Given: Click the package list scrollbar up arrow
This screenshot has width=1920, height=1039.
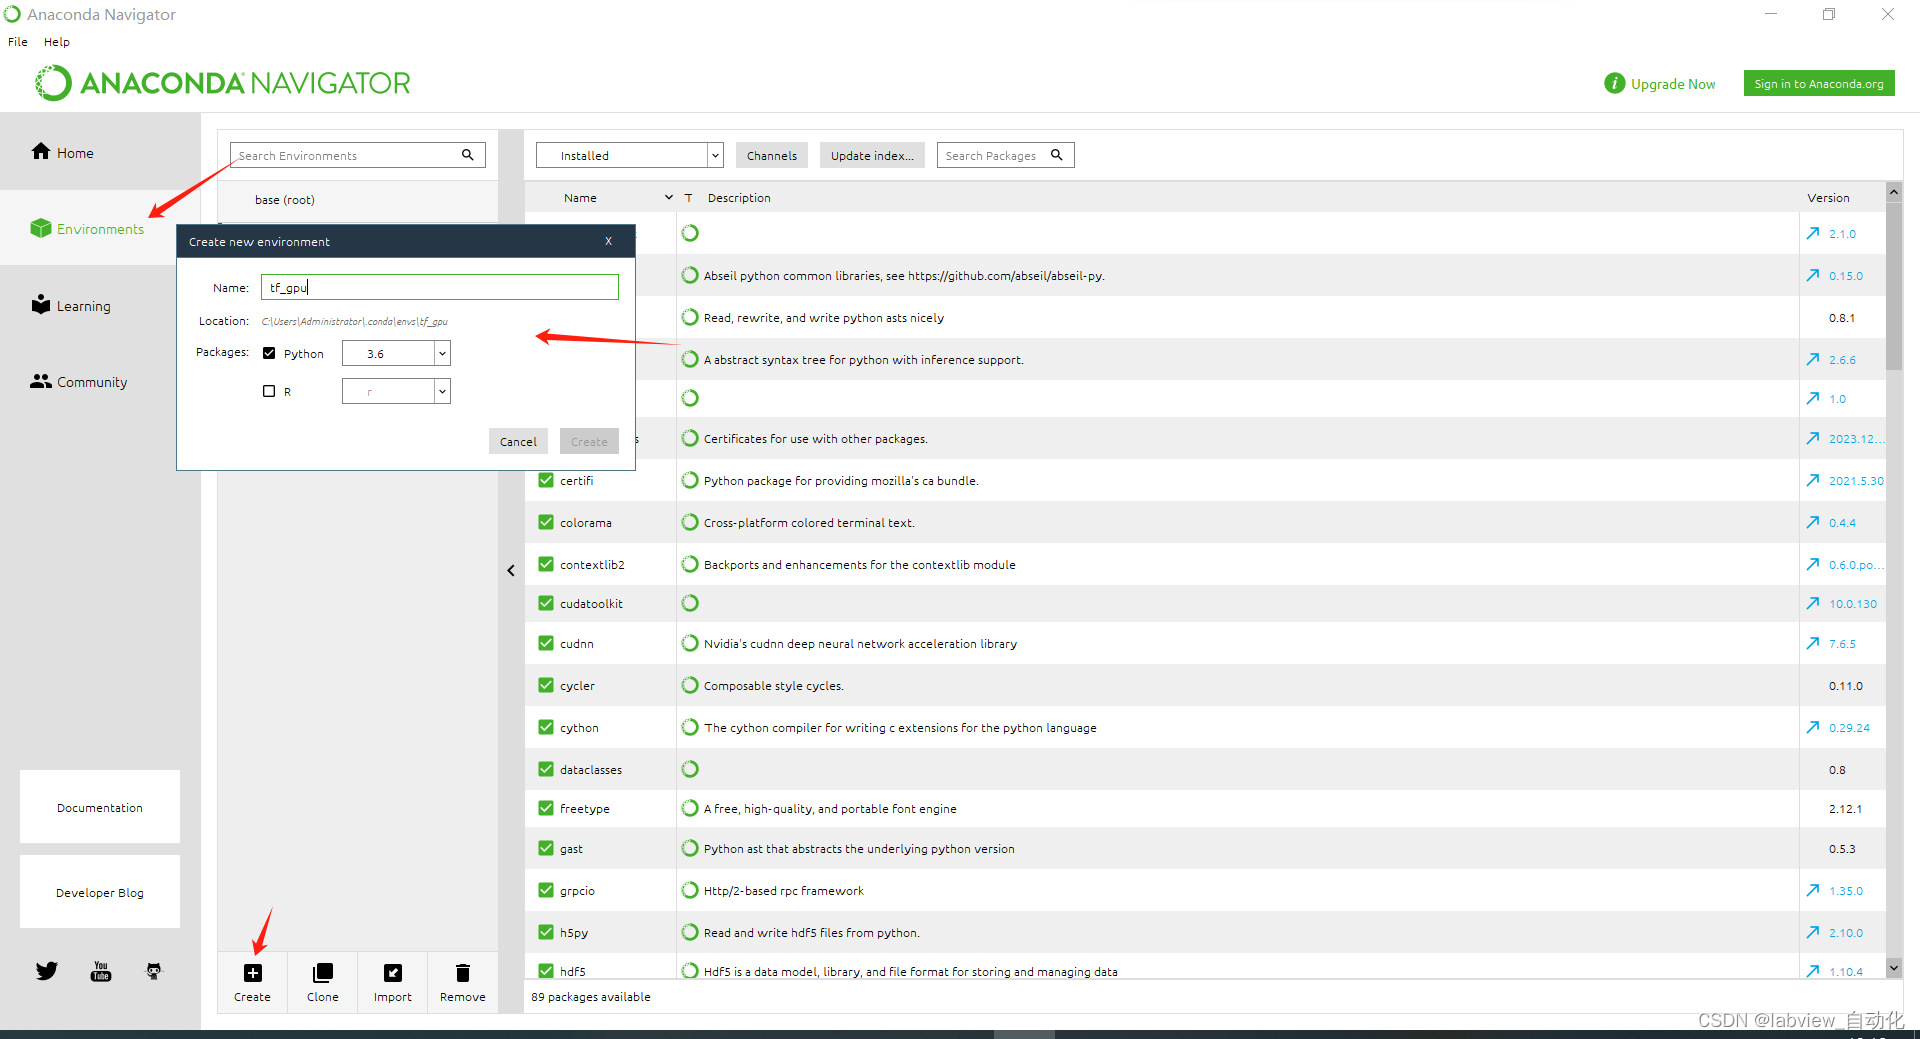Looking at the screenshot, I should (x=1894, y=191).
